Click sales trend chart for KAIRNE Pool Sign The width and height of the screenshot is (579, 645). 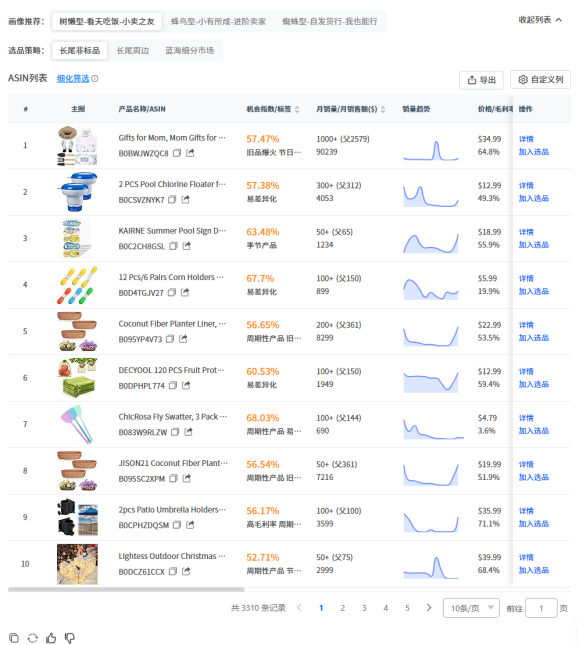pyautogui.click(x=431, y=243)
